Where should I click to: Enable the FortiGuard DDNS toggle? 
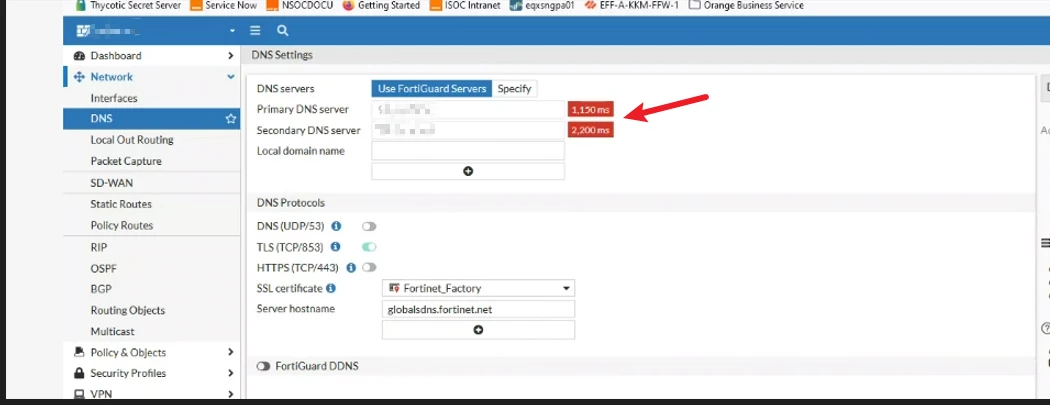click(x=263, y=366)
